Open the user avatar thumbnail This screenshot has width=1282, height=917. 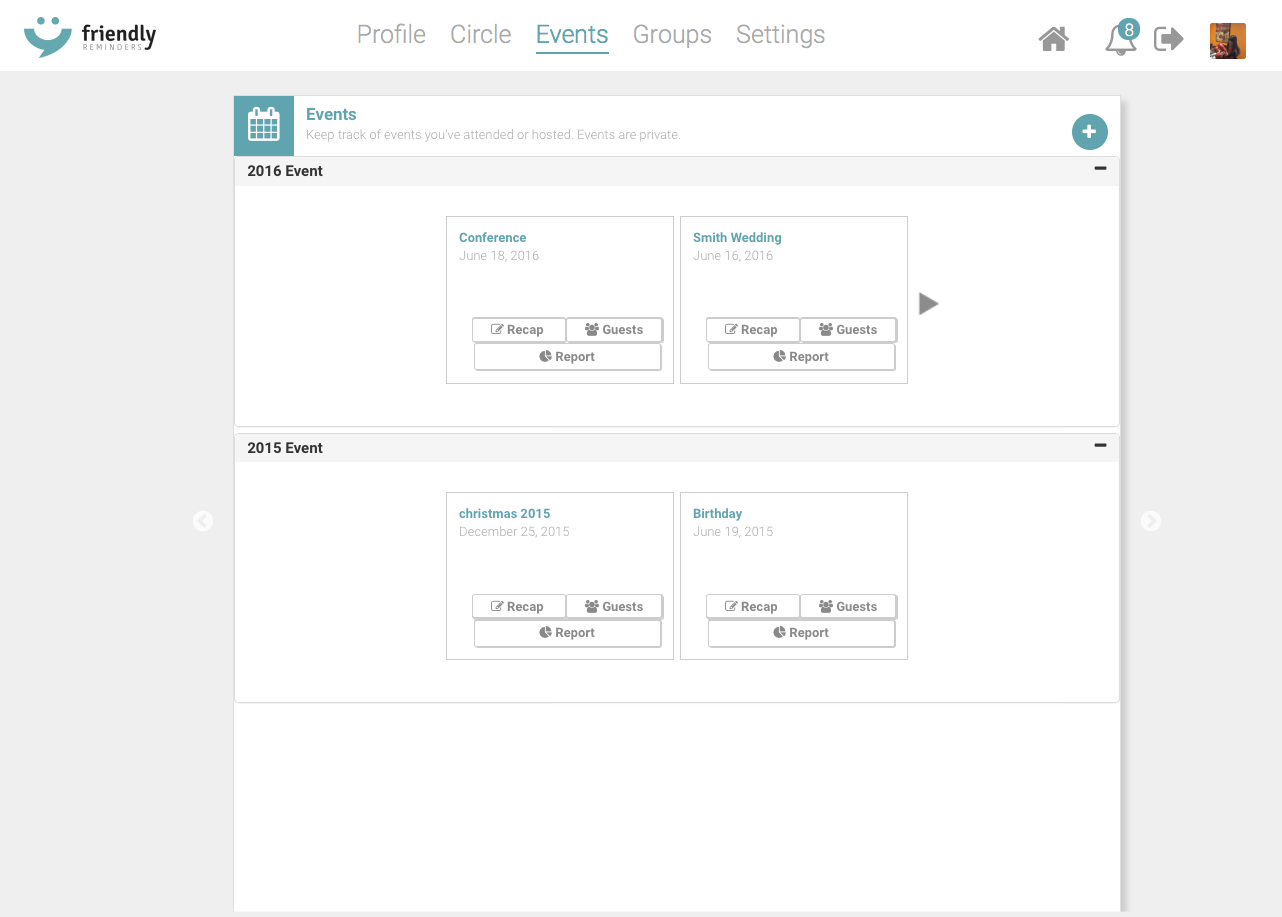click(1228, 41)
